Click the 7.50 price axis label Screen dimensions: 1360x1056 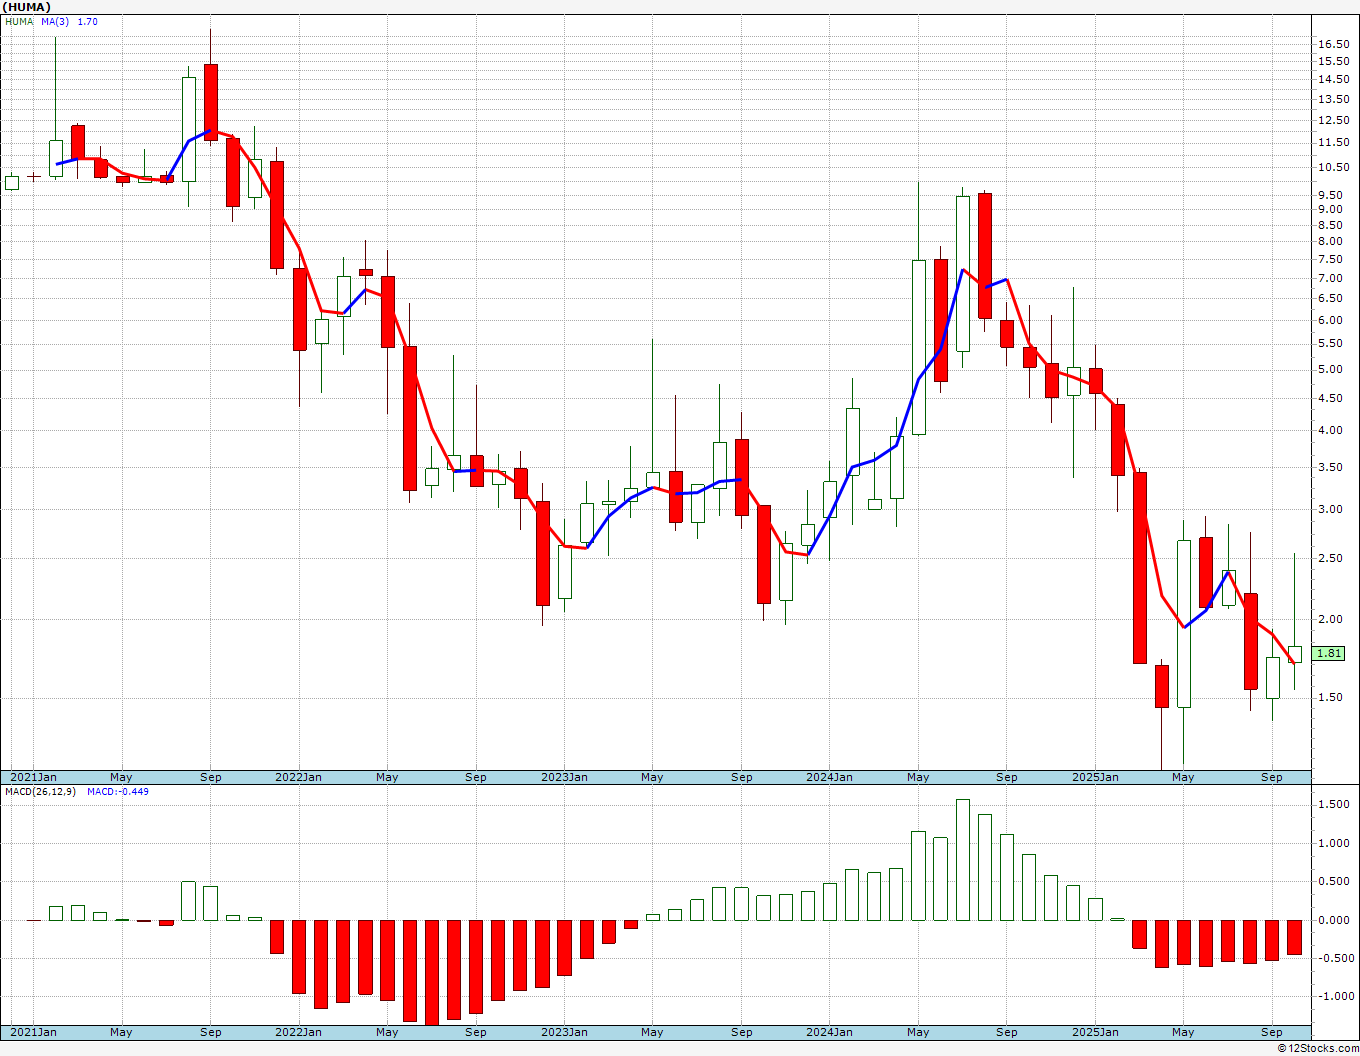click(x=1331, y=259)
